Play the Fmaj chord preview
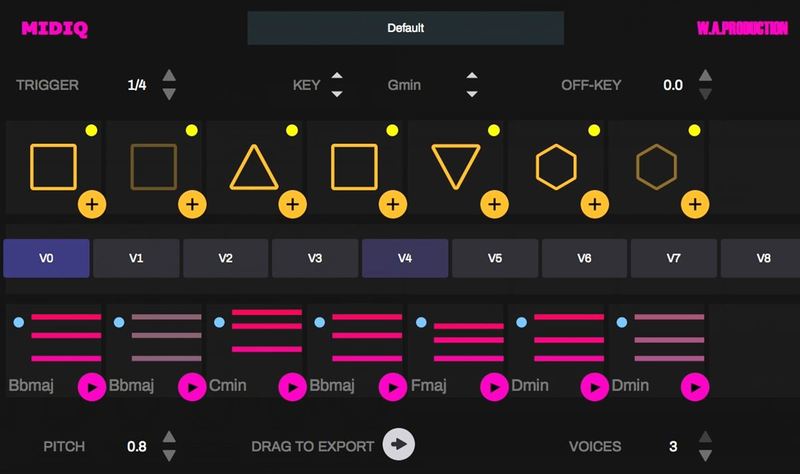The image size is (800, 474). point(492,385)
